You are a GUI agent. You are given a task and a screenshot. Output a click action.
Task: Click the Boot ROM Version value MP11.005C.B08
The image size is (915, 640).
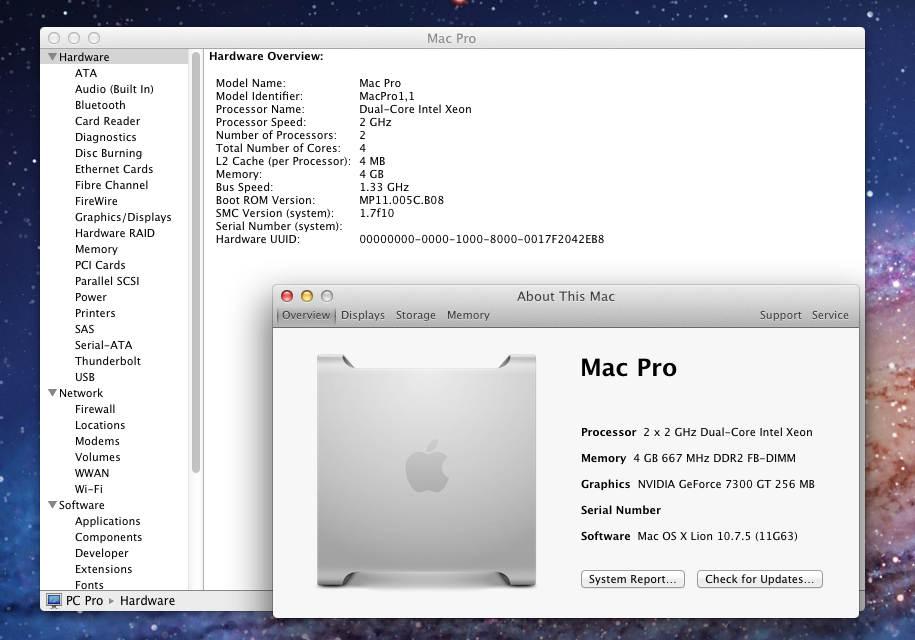pos(401,200)
